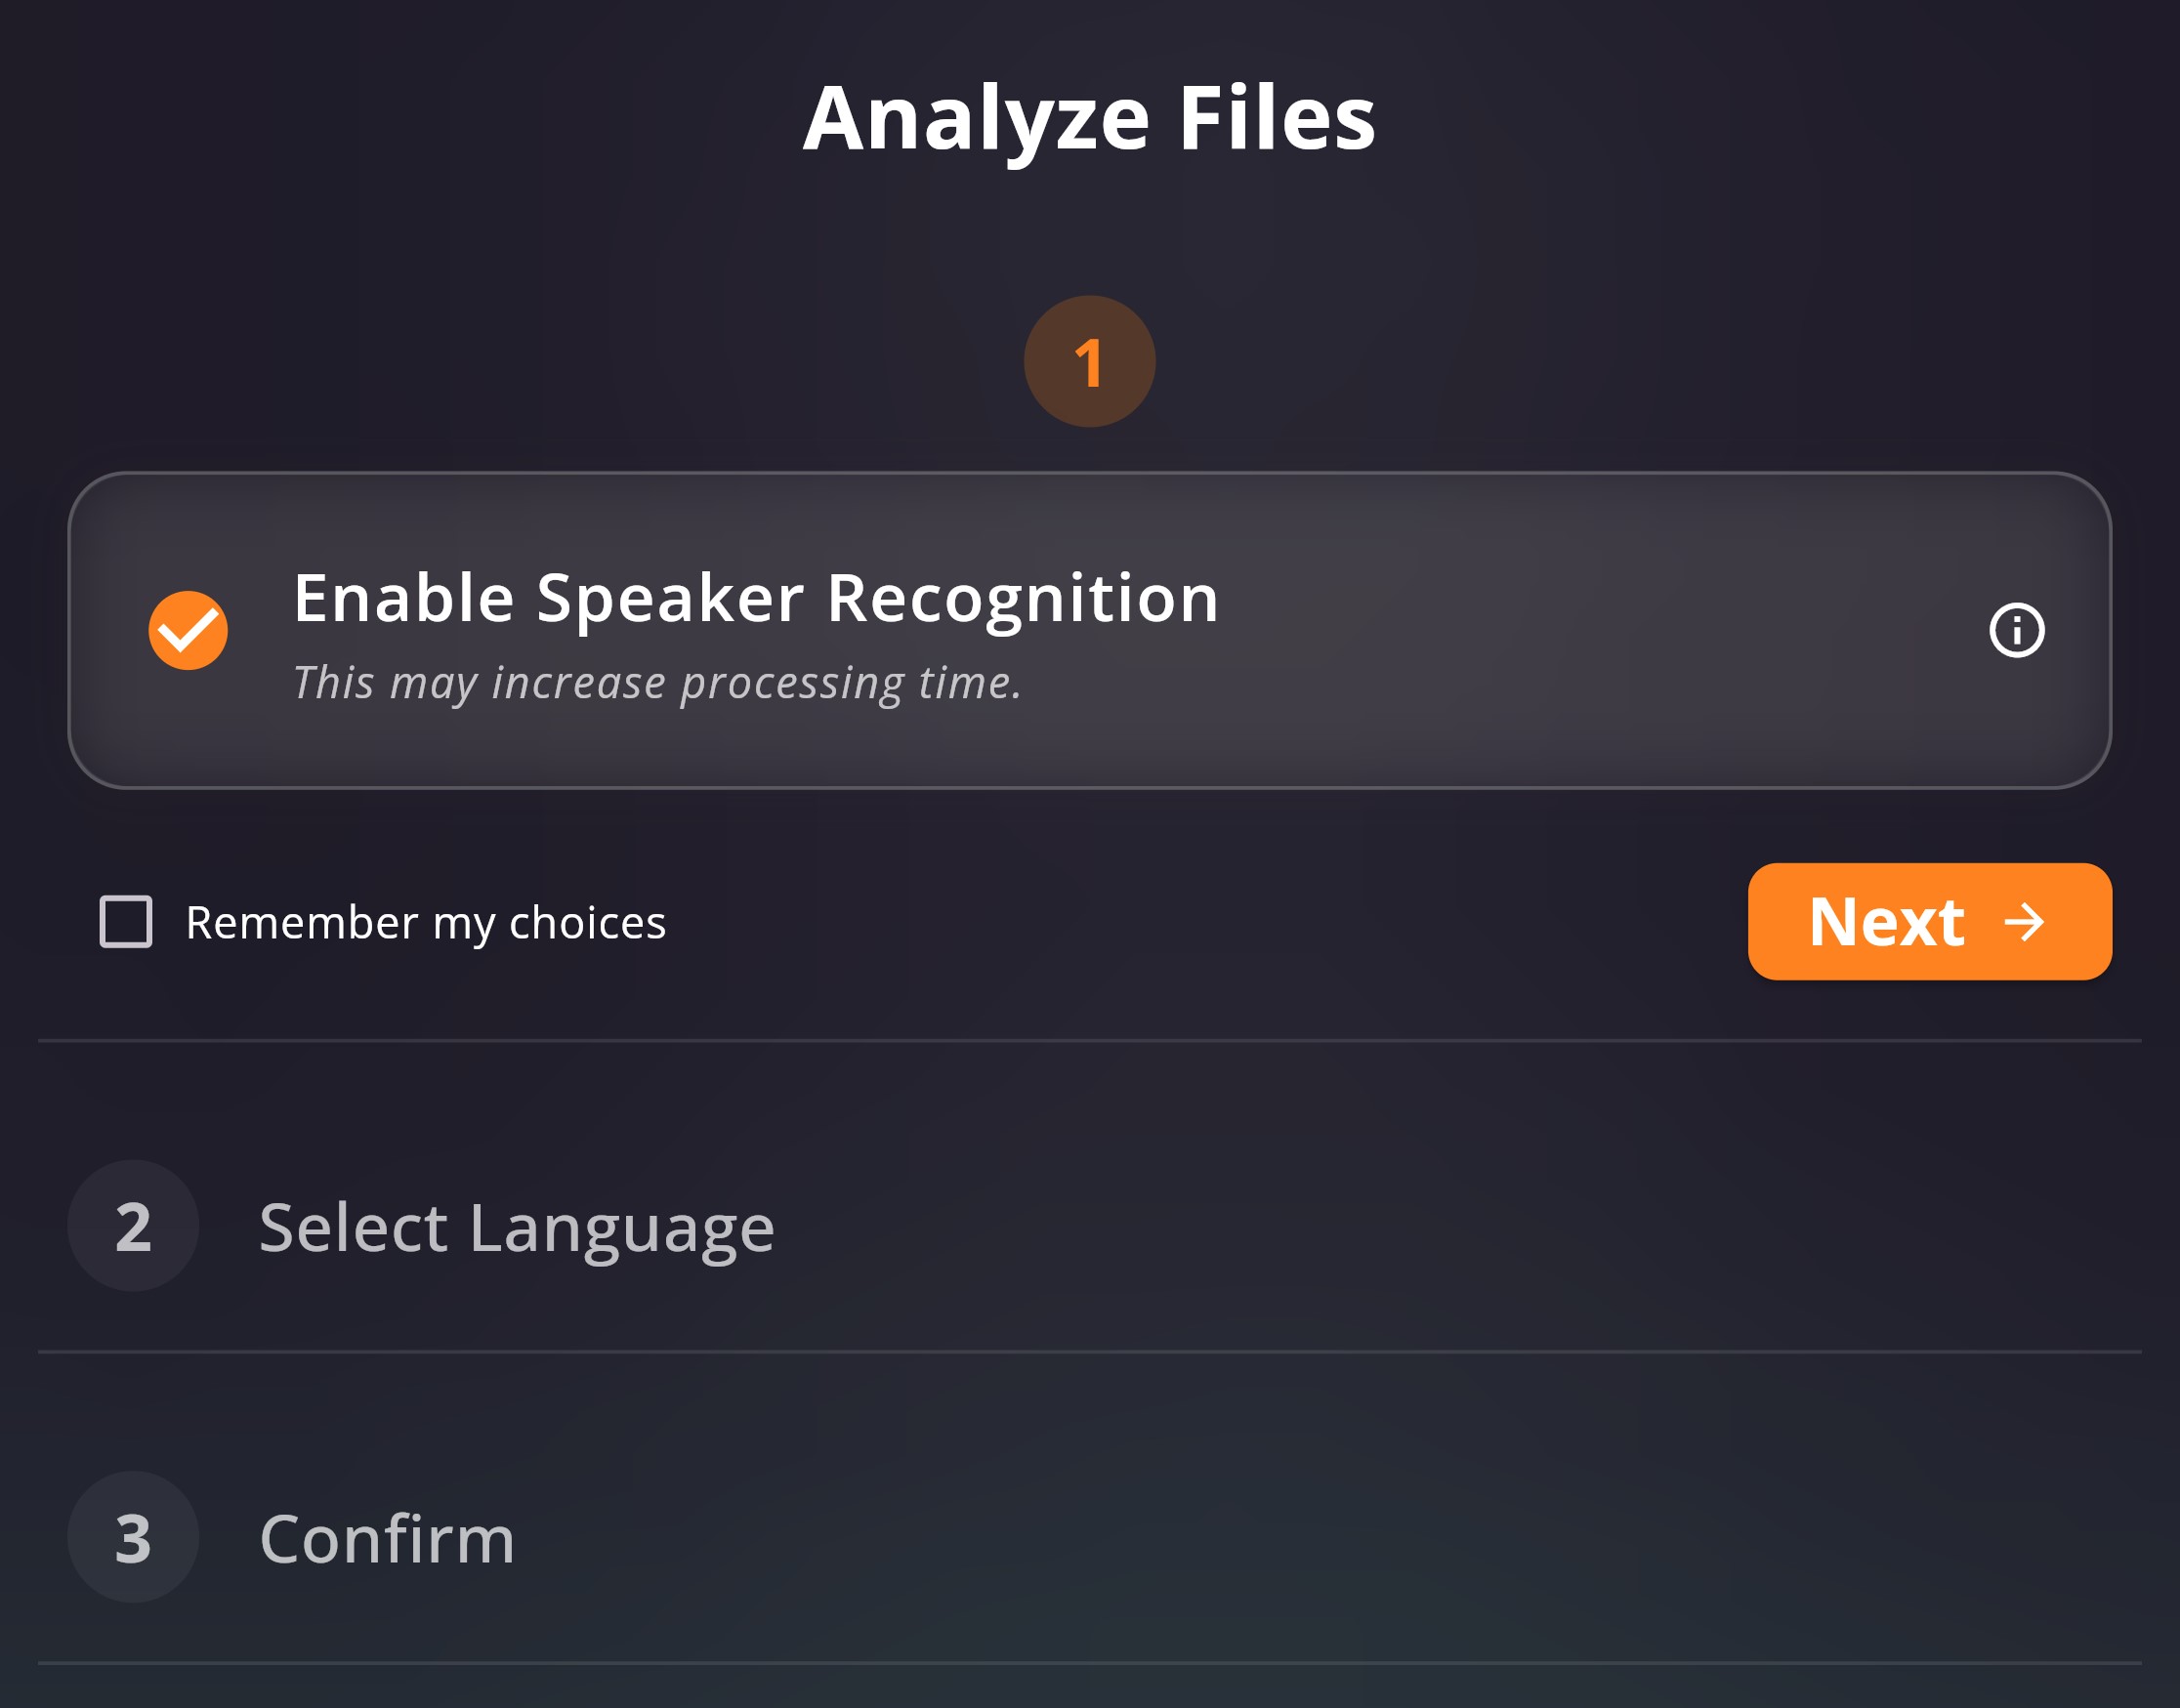Click the circled number 1 above the options

[x=1089, y=362]
